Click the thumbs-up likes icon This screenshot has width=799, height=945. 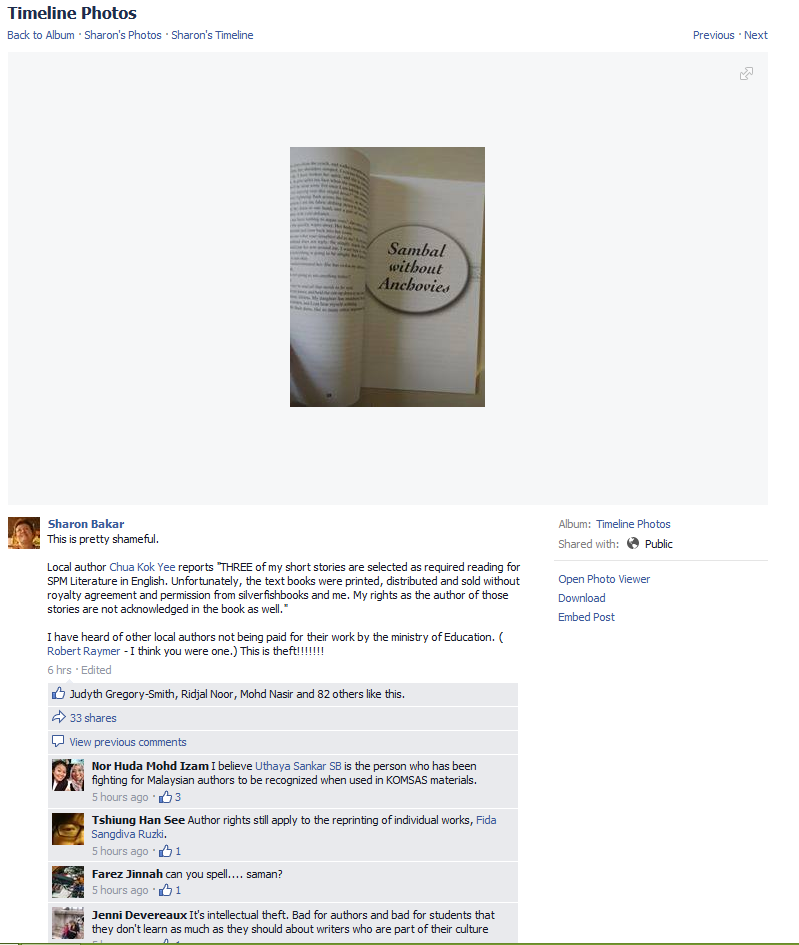[58, 694]
